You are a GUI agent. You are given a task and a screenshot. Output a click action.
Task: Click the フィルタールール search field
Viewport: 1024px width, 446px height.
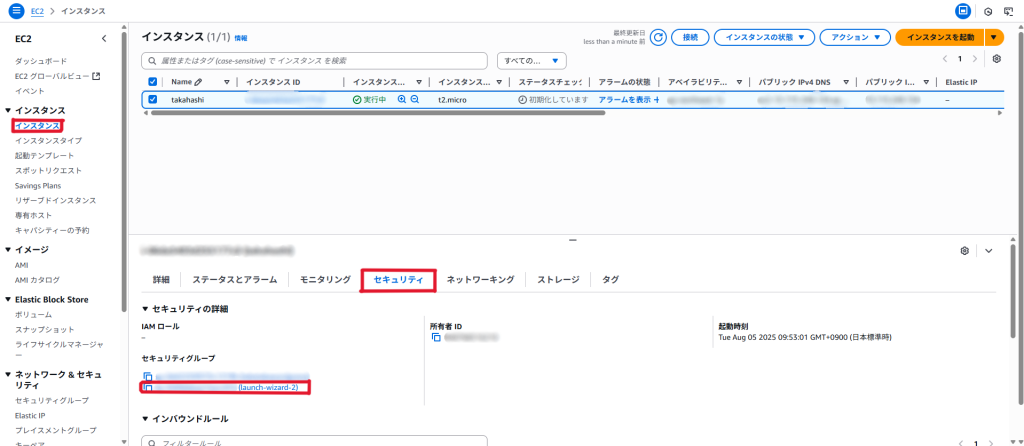(315, 441)
